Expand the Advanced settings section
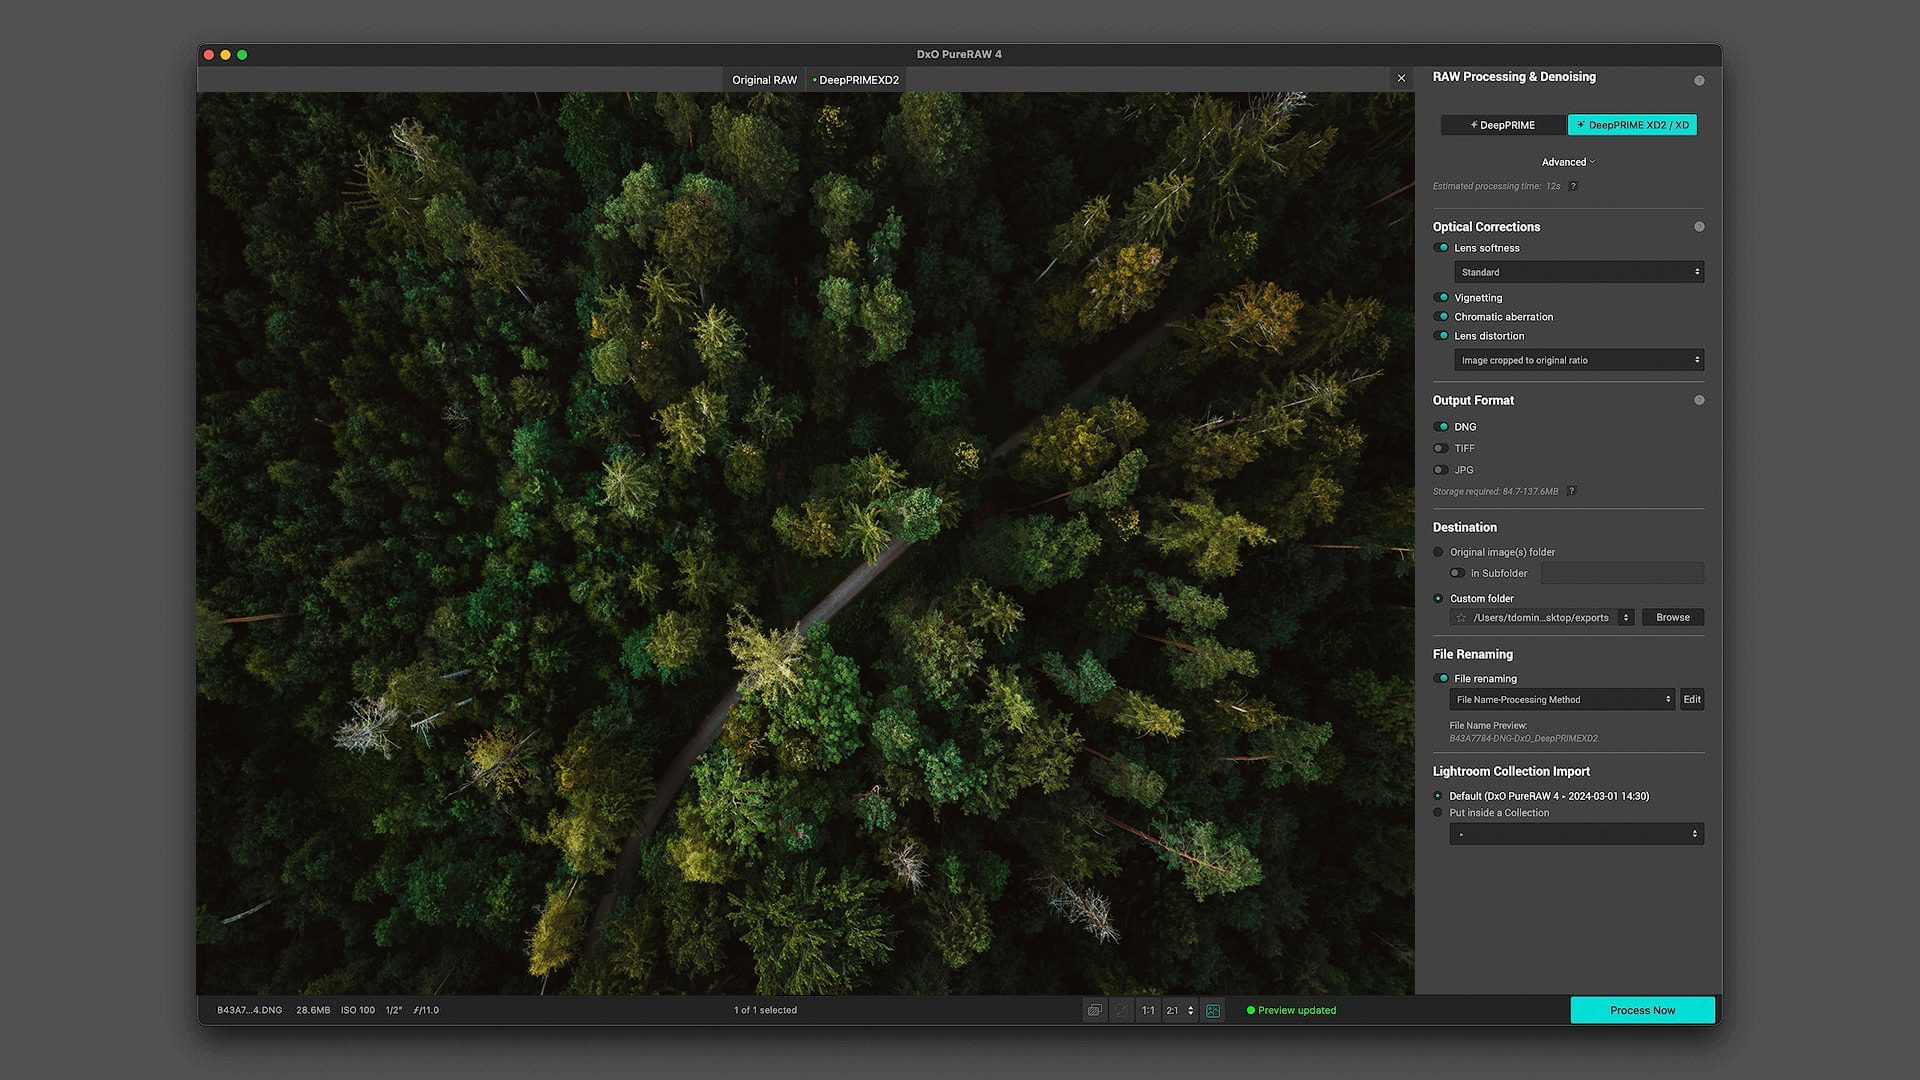This screenshot has height=1080, width=1920. (x=1566, y=161)
